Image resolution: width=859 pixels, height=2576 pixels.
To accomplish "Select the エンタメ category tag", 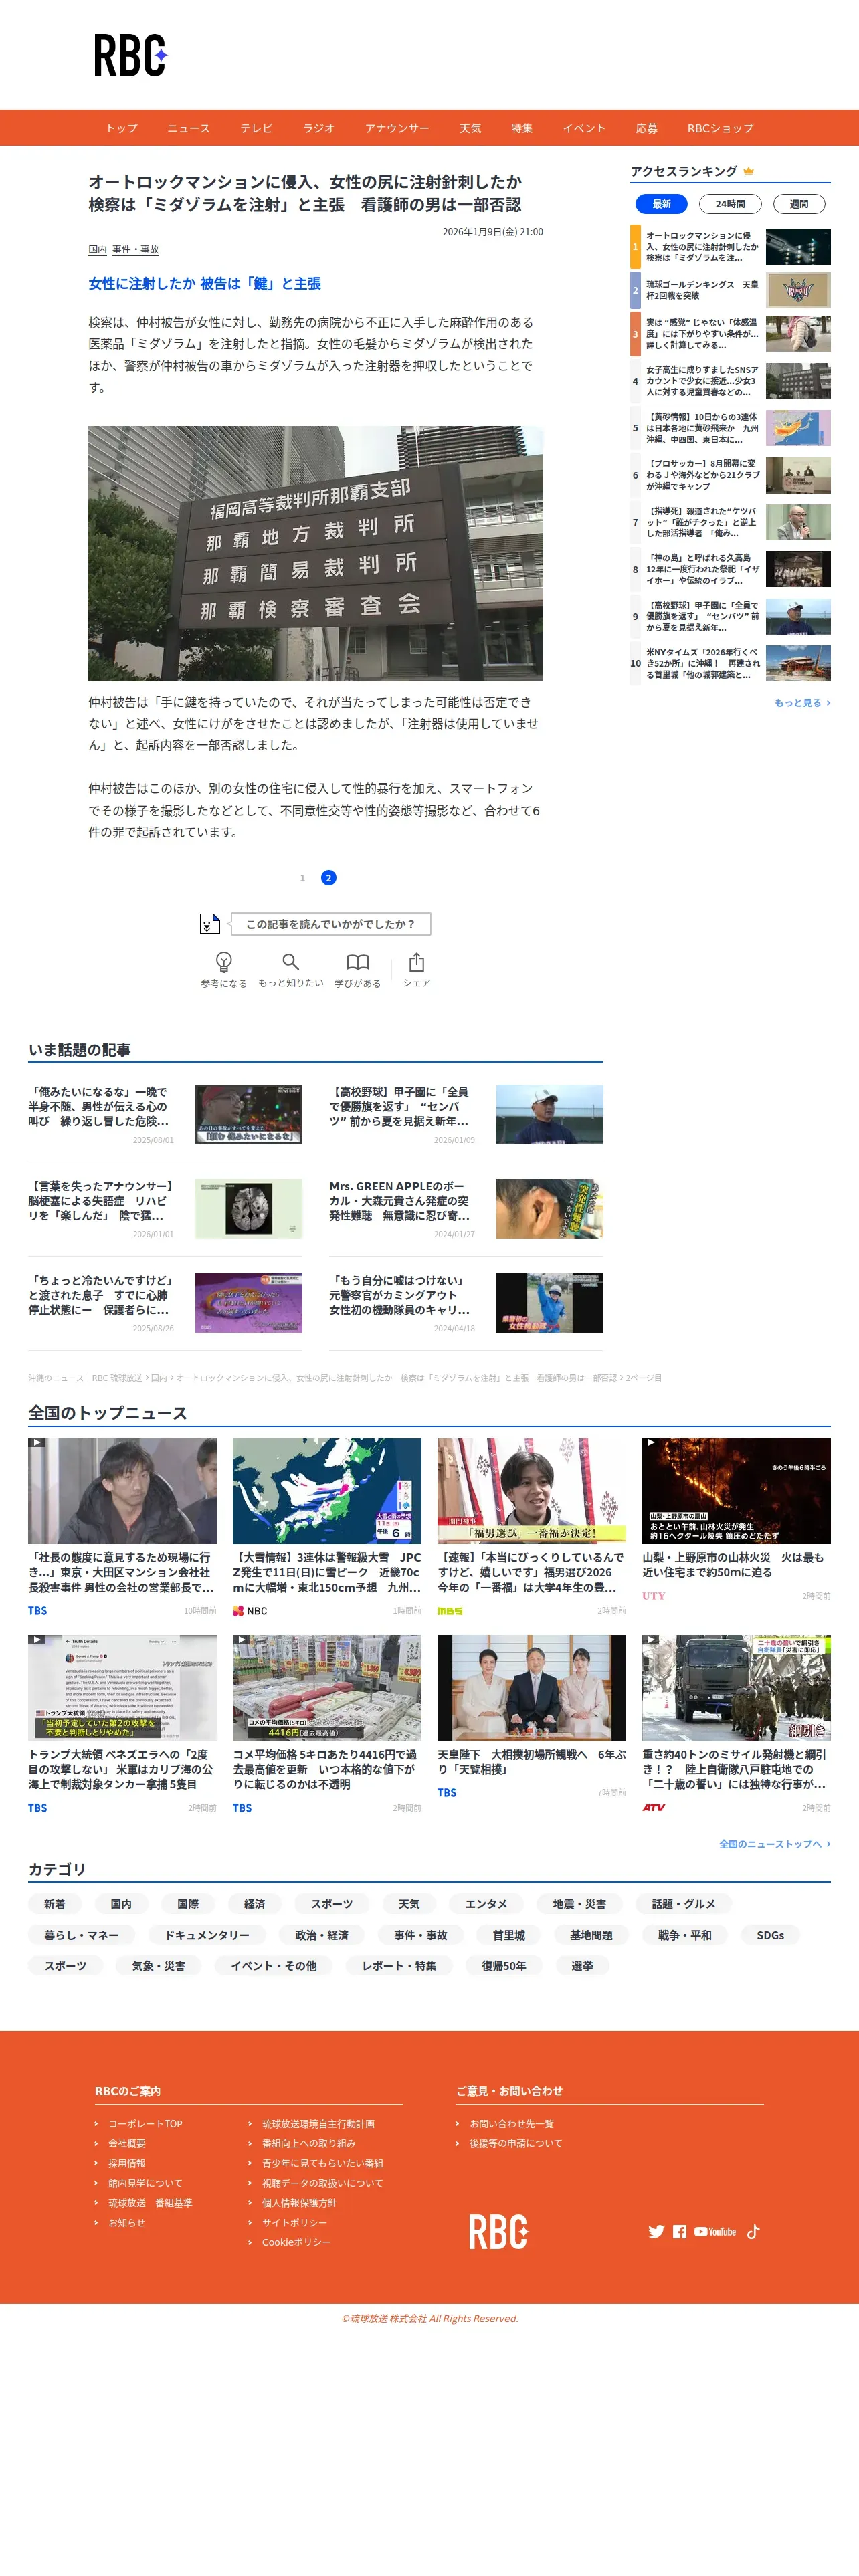I will pyautogui.click(x=486, y=1904).
